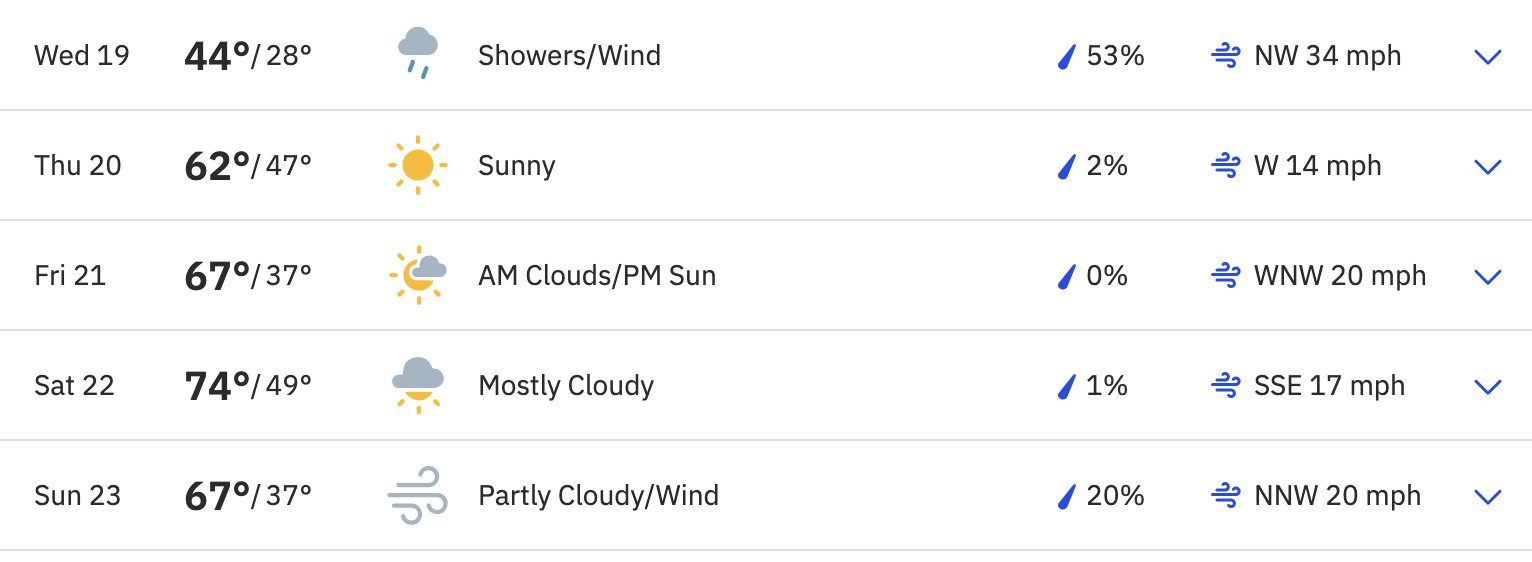
Task: Click the raindrop icon beside 20%
Action: pyautogui.click(x=1066, y=496)
